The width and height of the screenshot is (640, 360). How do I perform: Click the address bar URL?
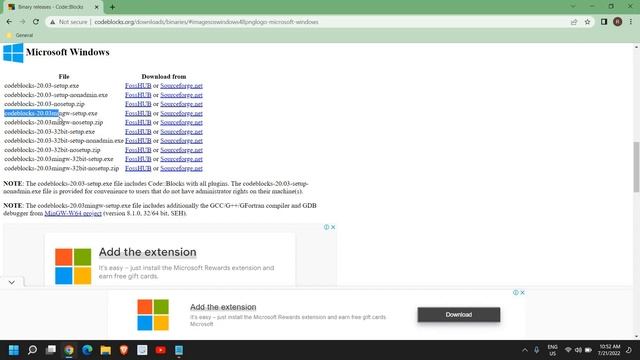(206, 22)
